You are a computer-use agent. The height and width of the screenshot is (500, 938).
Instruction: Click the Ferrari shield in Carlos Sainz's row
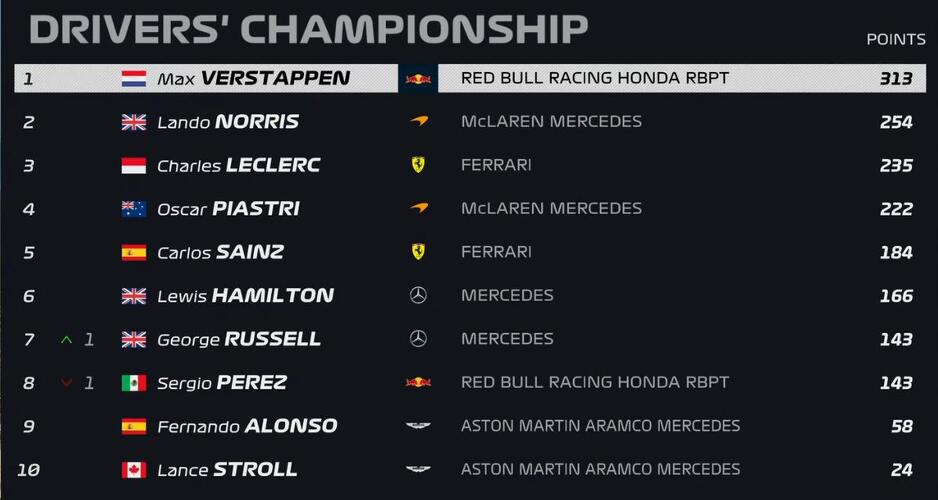coord(418,252)
